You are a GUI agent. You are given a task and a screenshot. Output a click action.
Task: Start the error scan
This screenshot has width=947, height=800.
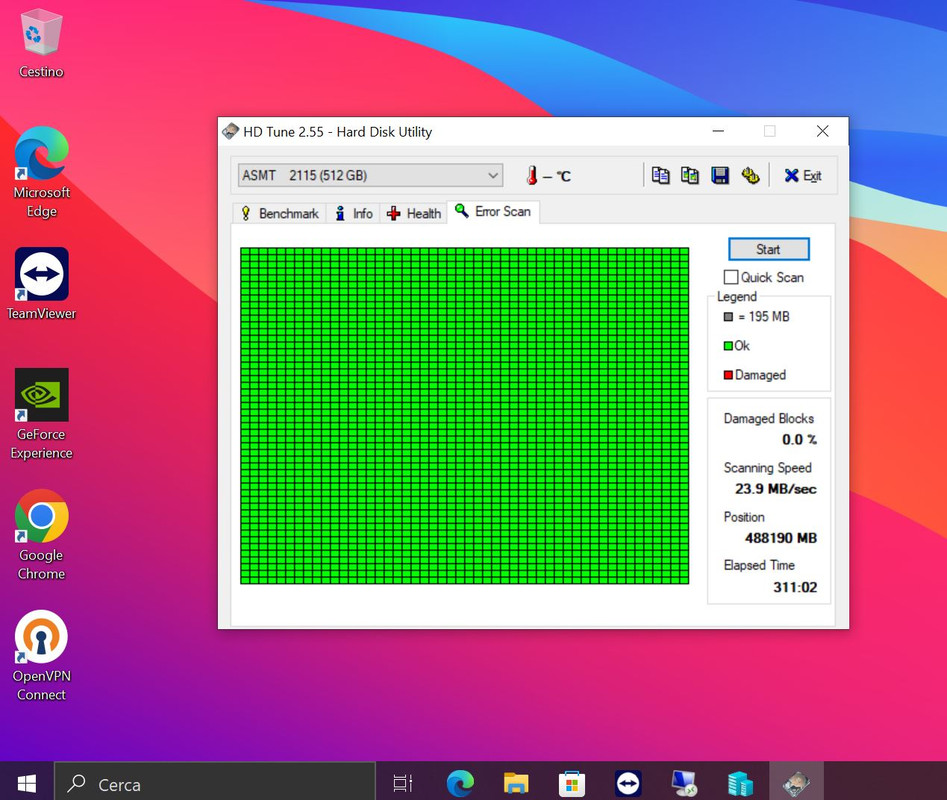(x=768, y=249)
